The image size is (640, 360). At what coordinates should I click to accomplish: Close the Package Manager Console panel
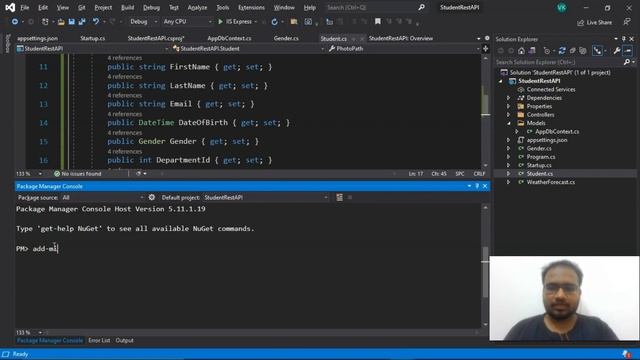(x=485, y=186)
